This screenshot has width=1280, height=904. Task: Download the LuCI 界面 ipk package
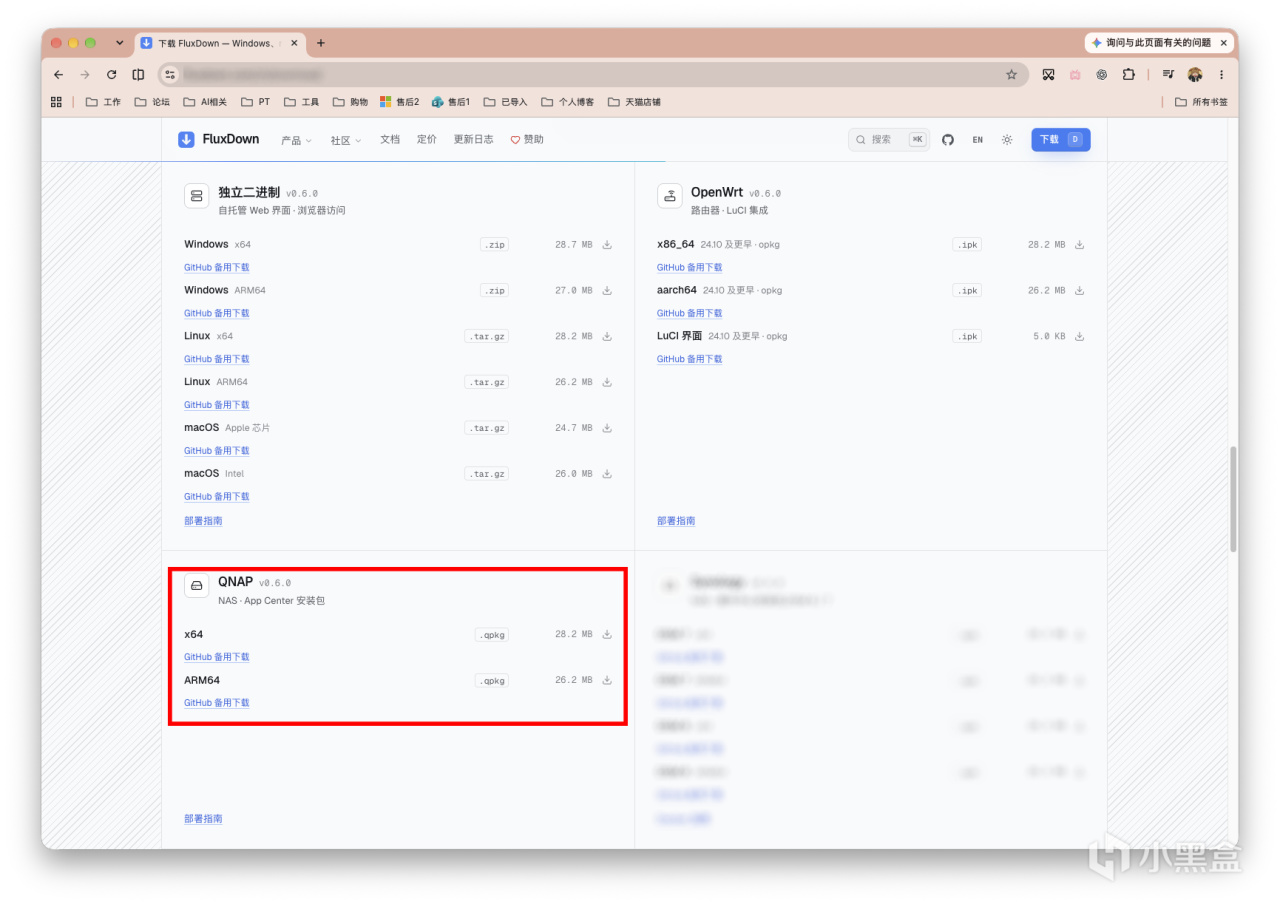(1079, 336)
